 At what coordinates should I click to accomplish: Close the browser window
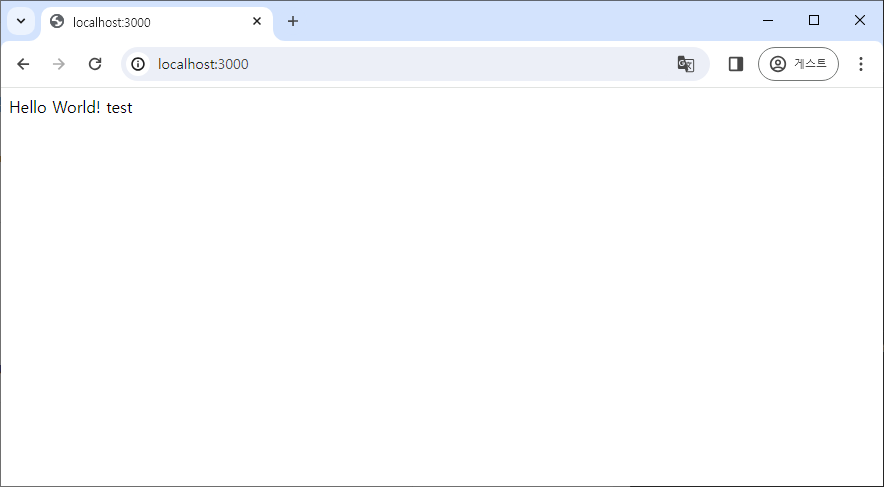[x=860, y=21]
